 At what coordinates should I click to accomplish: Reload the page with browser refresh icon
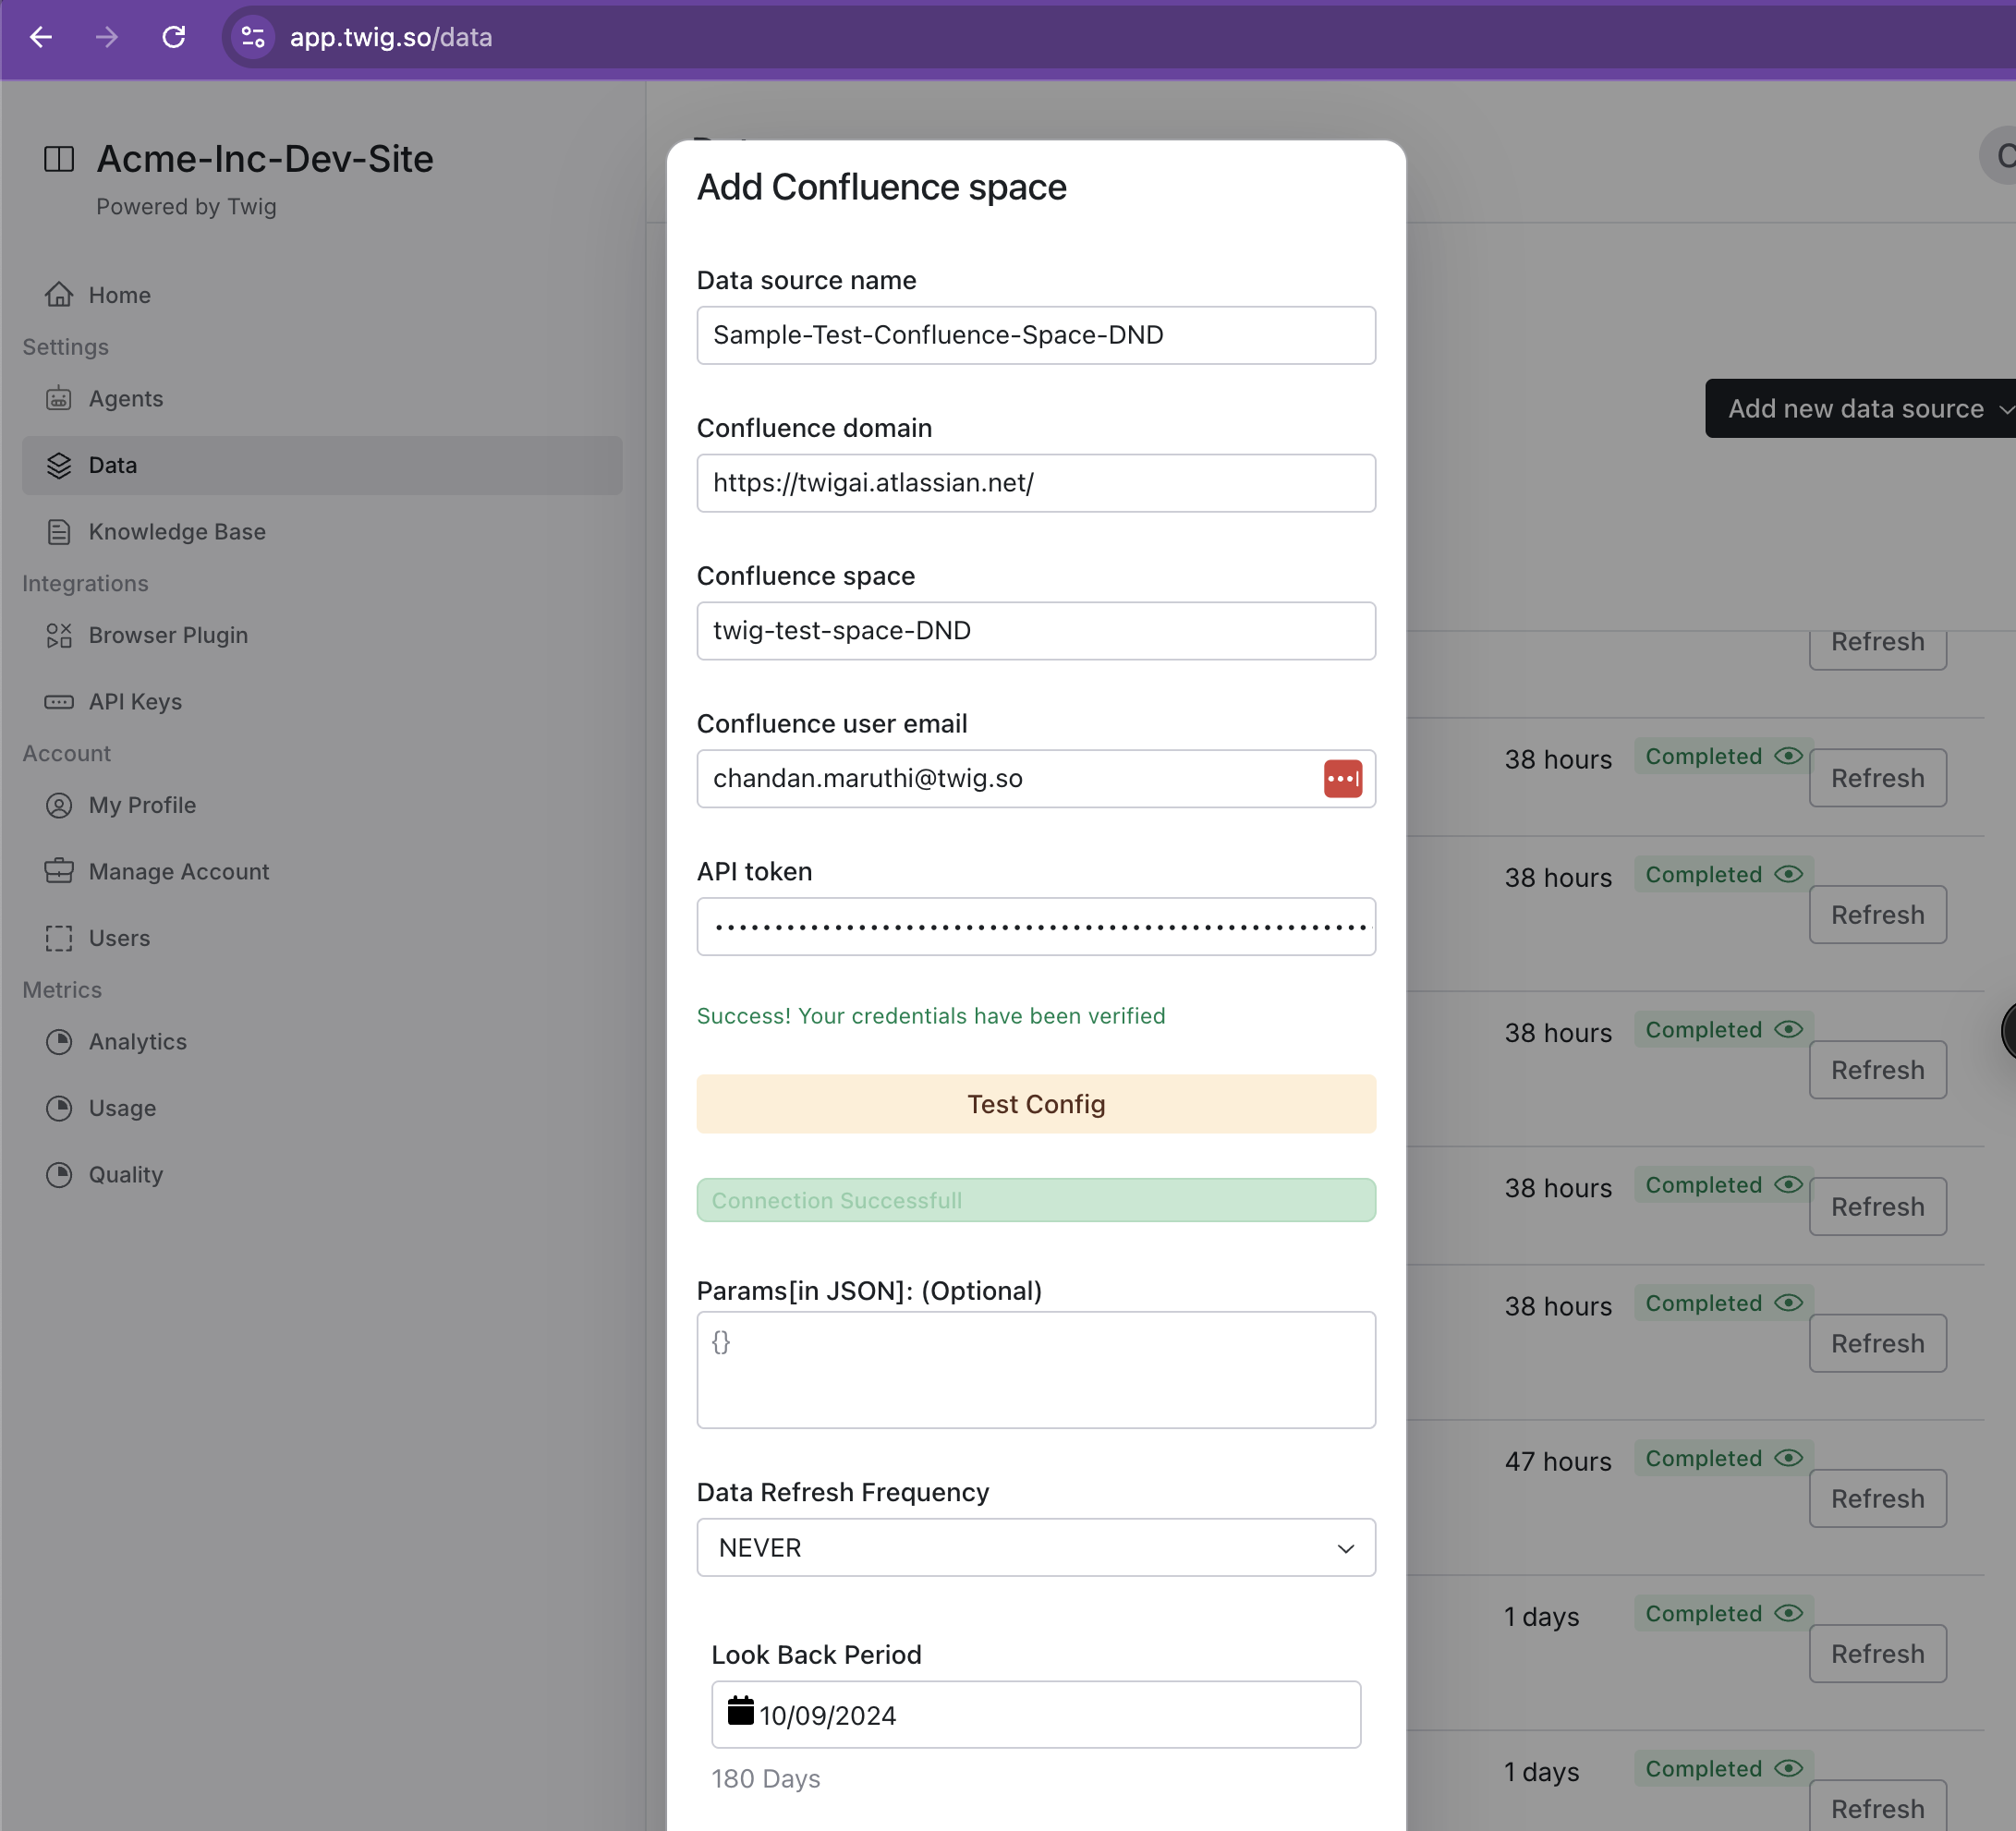tap(174, 38)
